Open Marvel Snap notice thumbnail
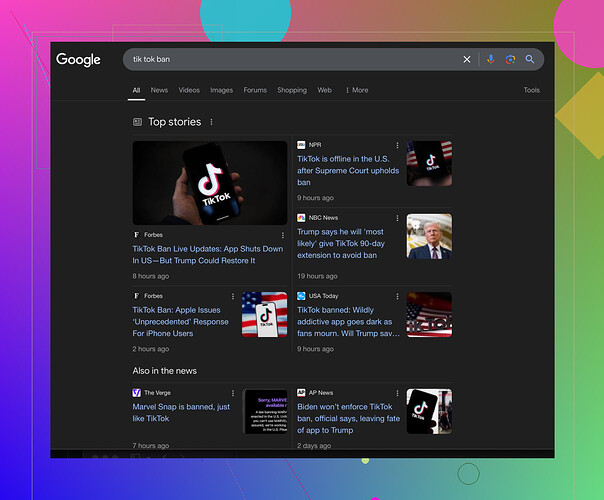 266,411
